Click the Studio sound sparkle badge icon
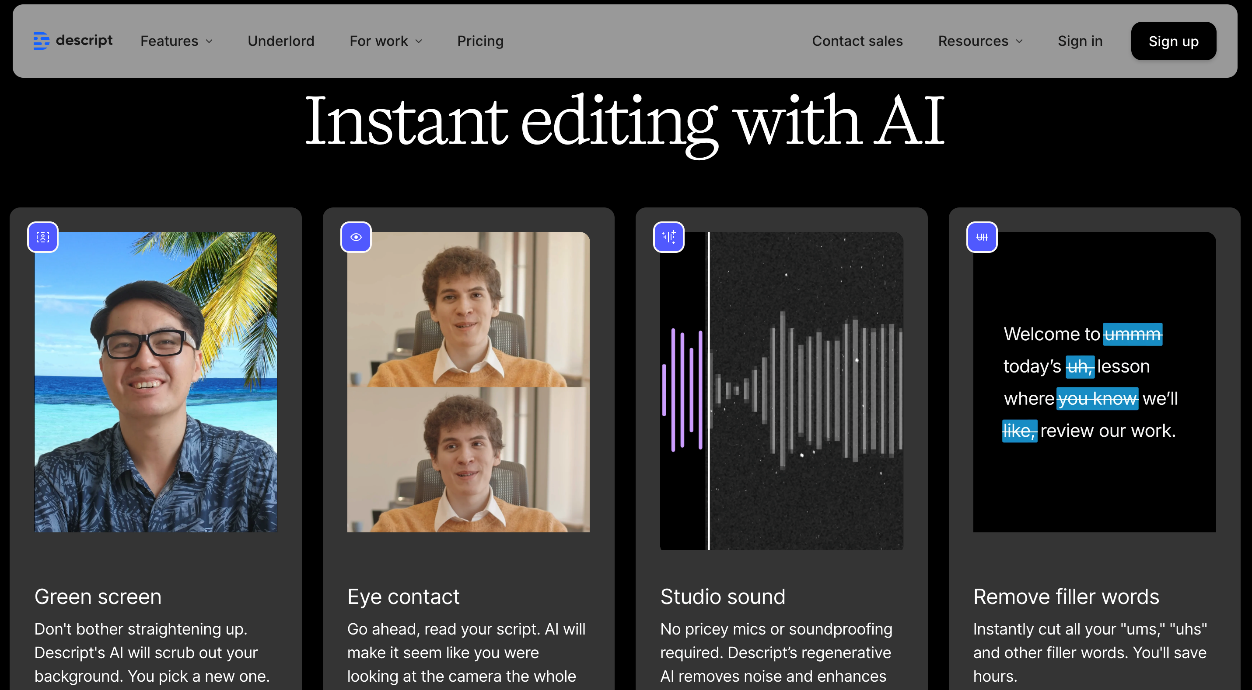This screenshot has width=1252, height=690. (x=669, y=237)
